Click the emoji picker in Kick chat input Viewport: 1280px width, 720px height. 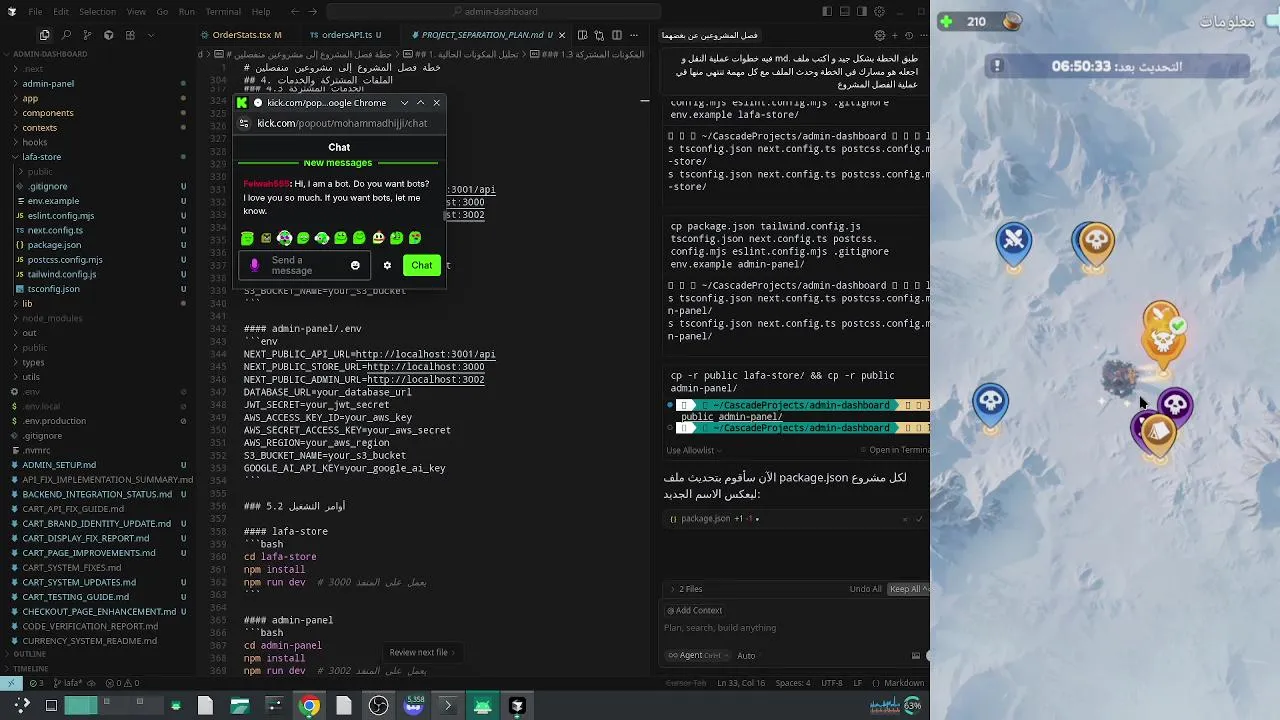pyautogui.click(x=355, y=266)
